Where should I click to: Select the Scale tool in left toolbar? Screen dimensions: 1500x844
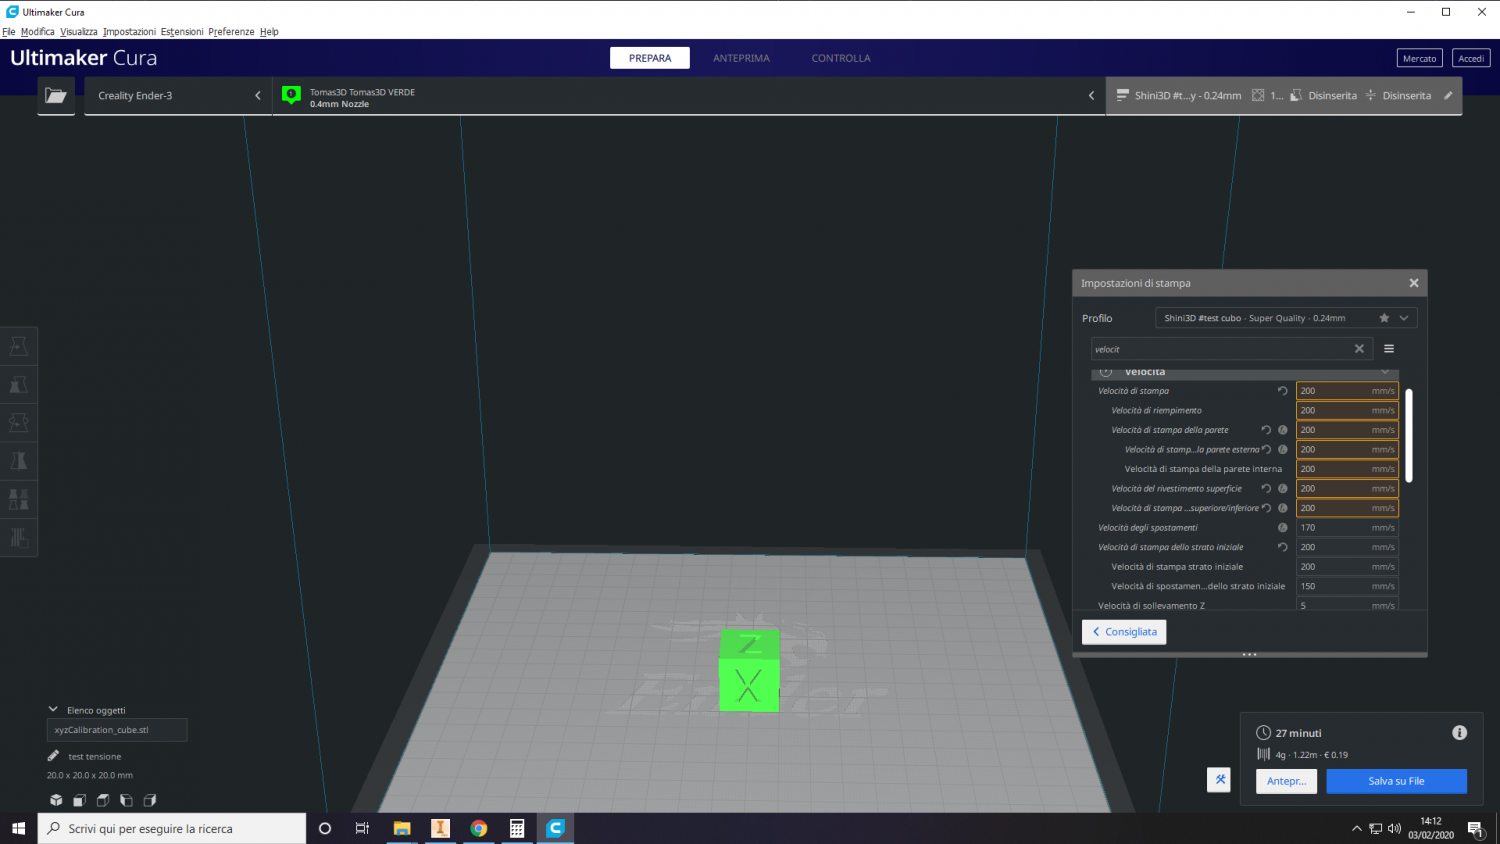(x=19, y=385)
